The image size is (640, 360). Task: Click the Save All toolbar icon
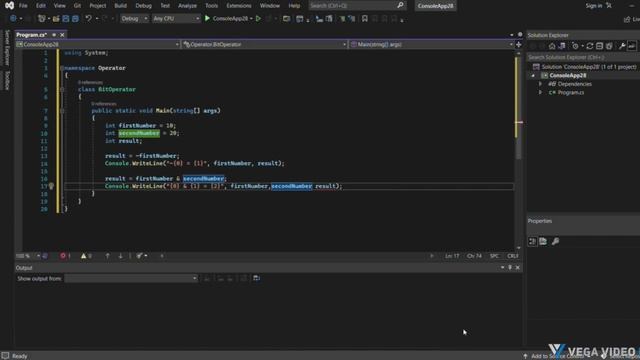(x=75, y=18)
